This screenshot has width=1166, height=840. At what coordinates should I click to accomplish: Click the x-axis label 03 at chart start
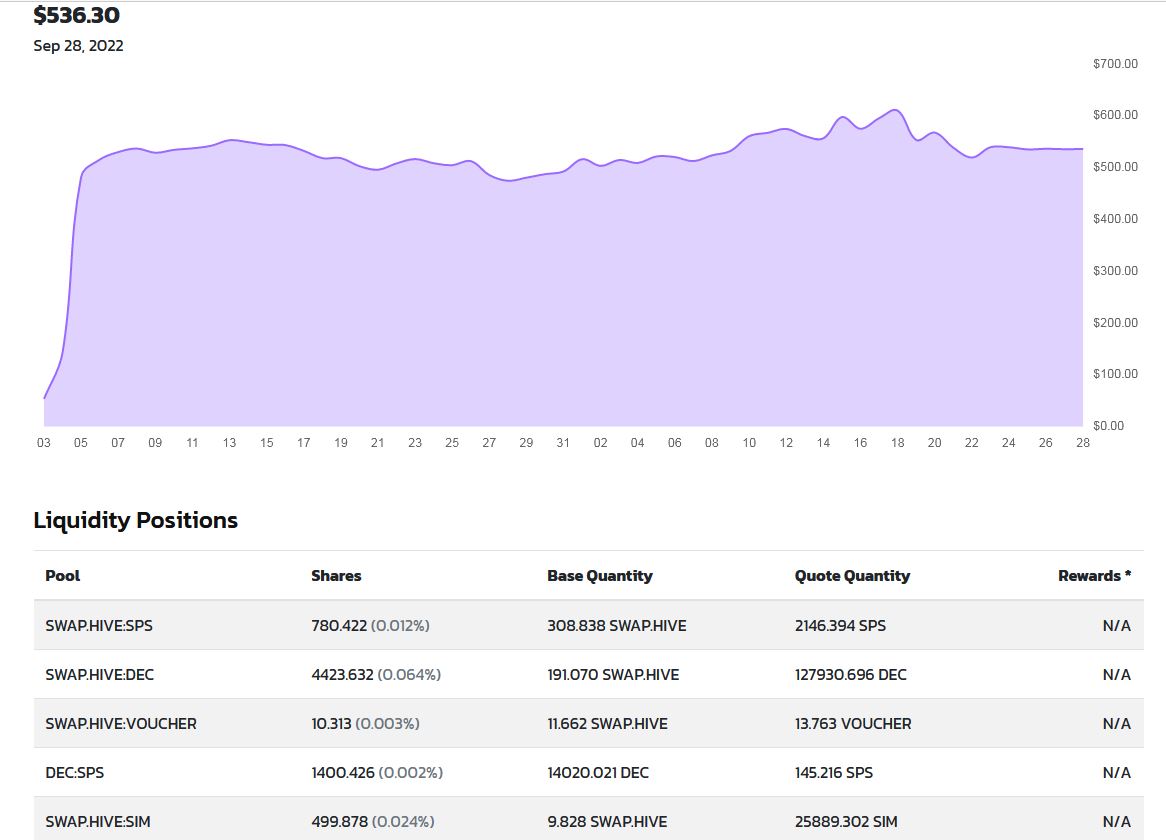click(x=44, y=443)
